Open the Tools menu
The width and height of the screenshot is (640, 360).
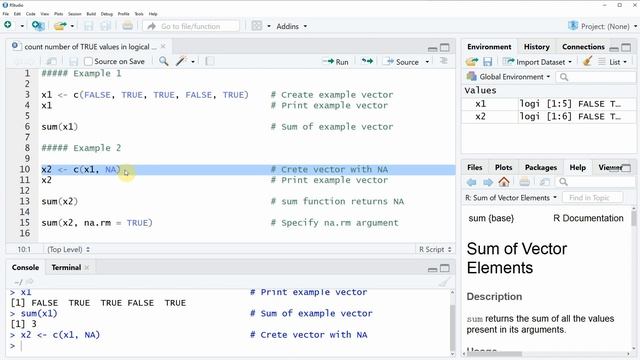139,14
